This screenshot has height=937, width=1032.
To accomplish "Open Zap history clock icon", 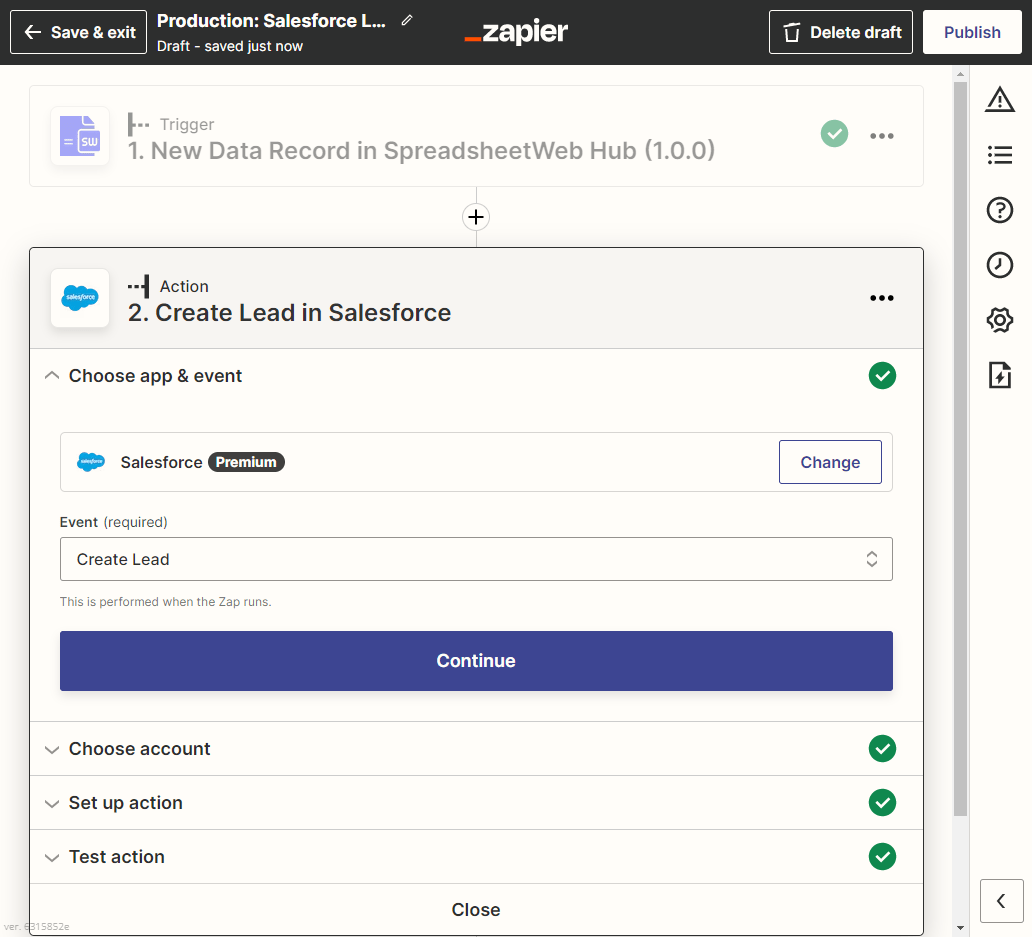I will click(x=999, y=265).
